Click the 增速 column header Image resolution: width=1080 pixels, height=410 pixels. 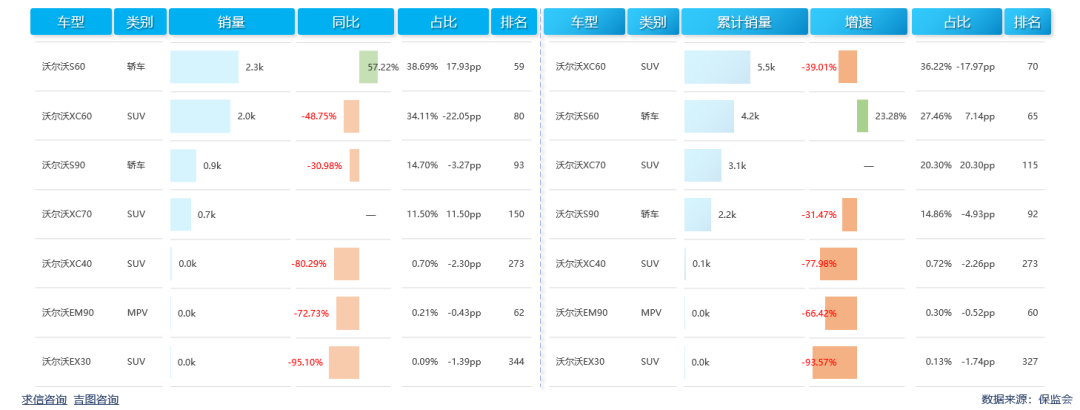(858, 21)
